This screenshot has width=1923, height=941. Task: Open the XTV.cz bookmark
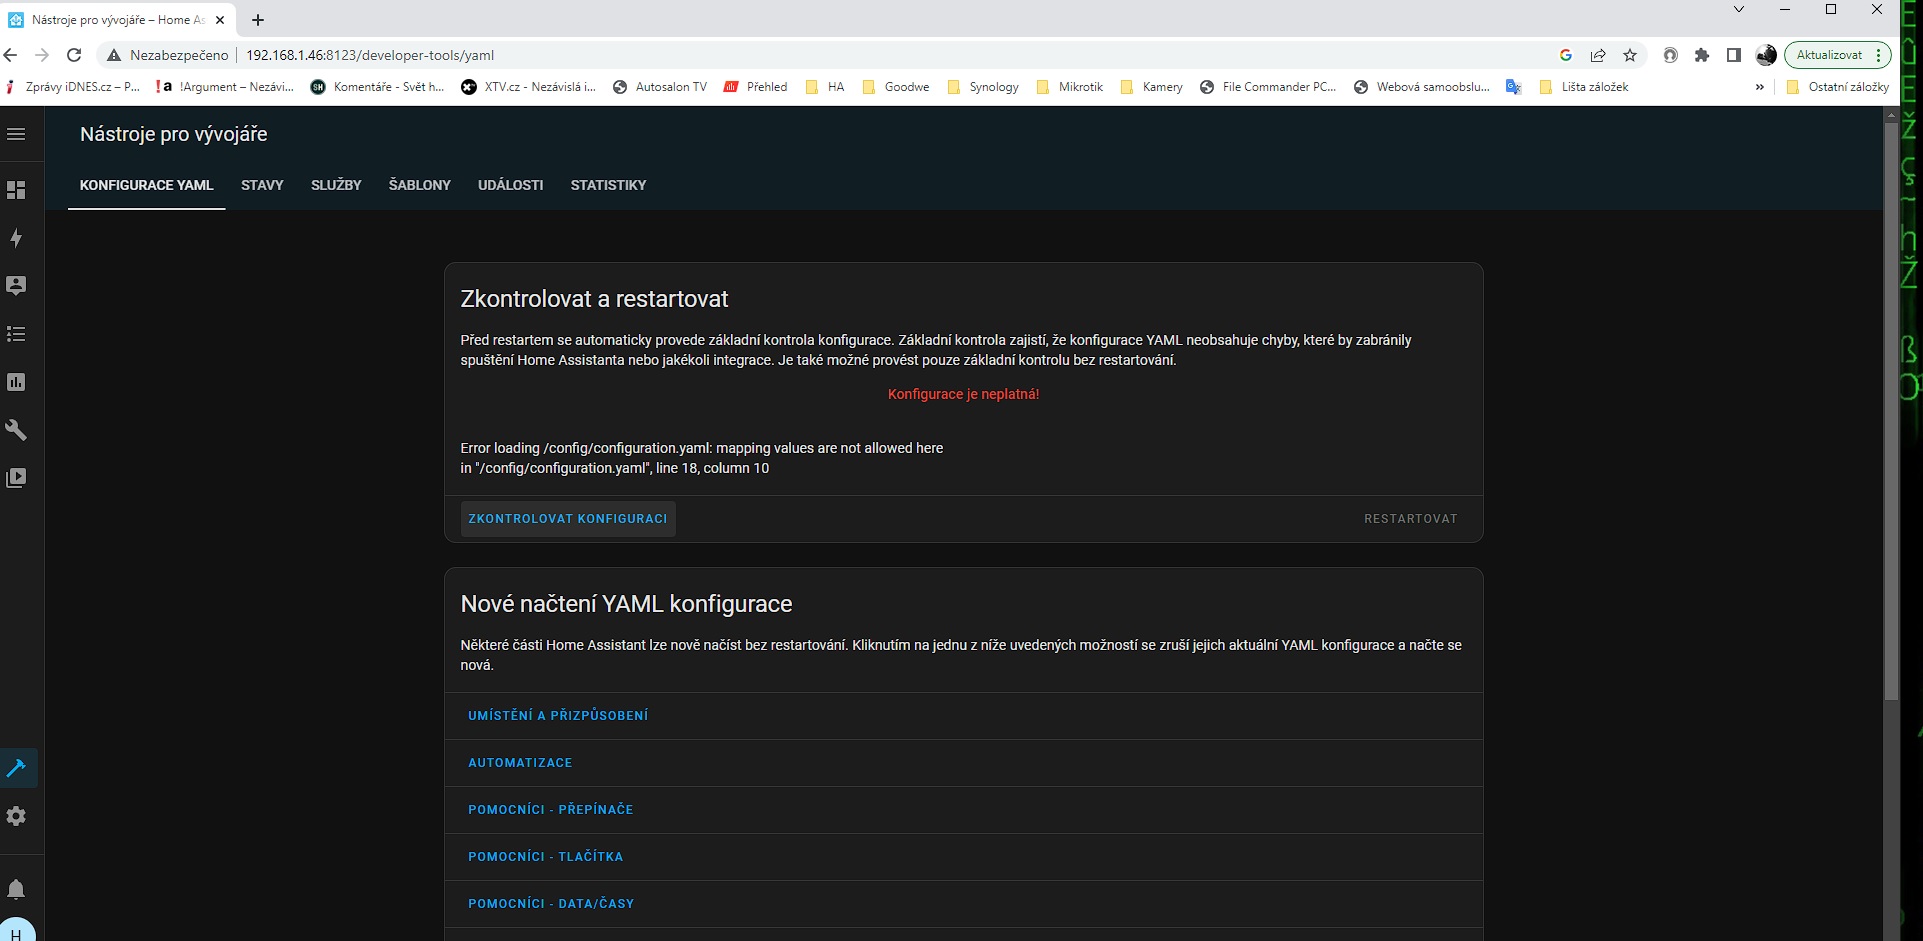[x=528, y=87]
